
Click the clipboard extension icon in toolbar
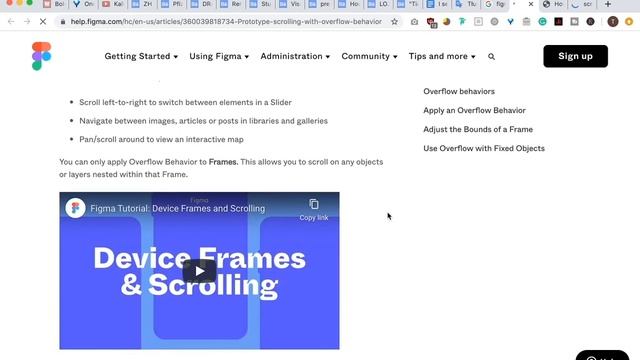pos(527,22)
